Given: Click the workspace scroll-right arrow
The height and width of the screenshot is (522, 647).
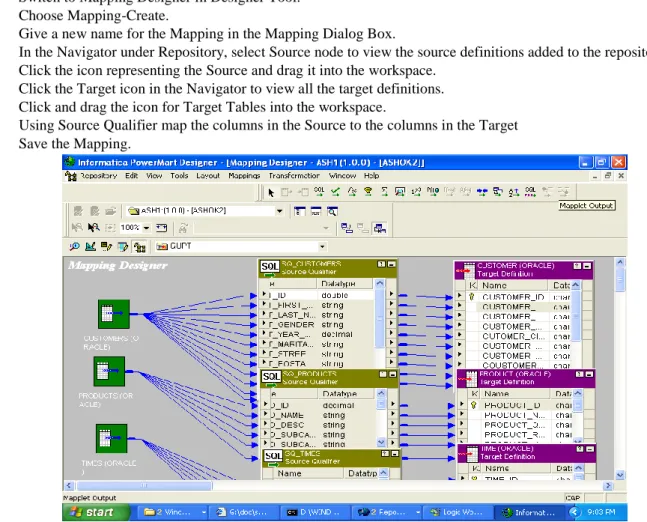Looking at the screenshot, I should pos(608,486).
